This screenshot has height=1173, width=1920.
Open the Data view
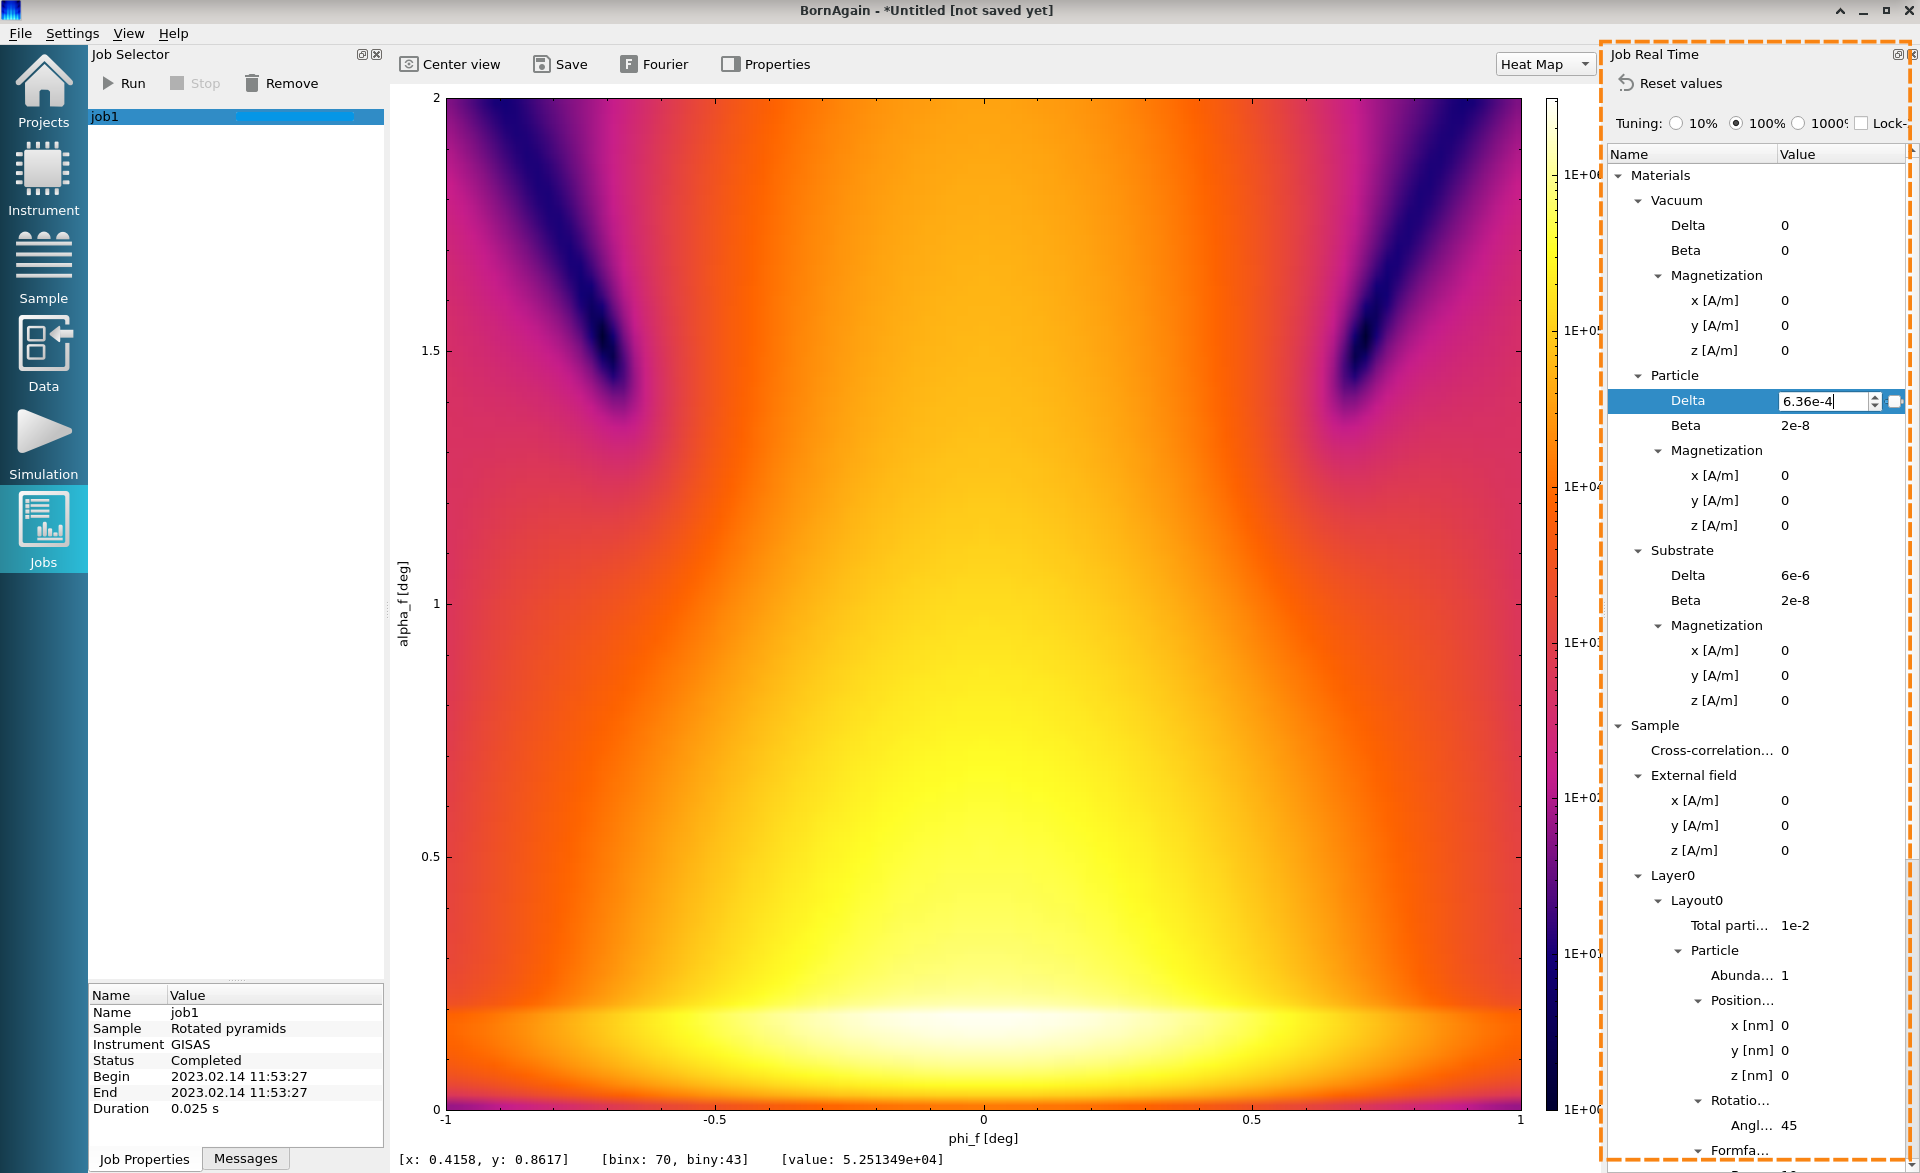tap(44, 356)
